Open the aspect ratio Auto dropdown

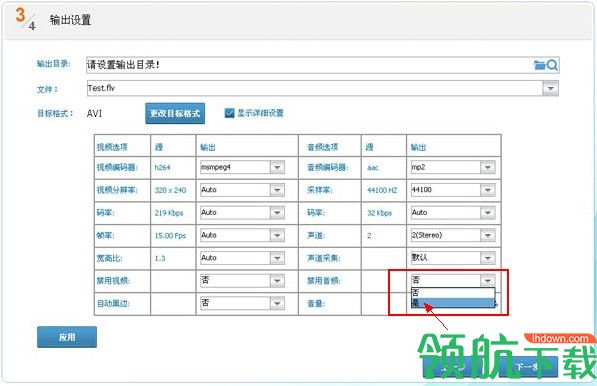(x=277, y=258)
